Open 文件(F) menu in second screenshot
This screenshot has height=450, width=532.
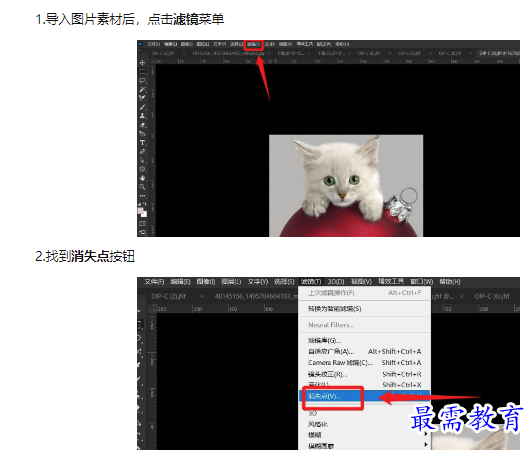coord(154,282)
